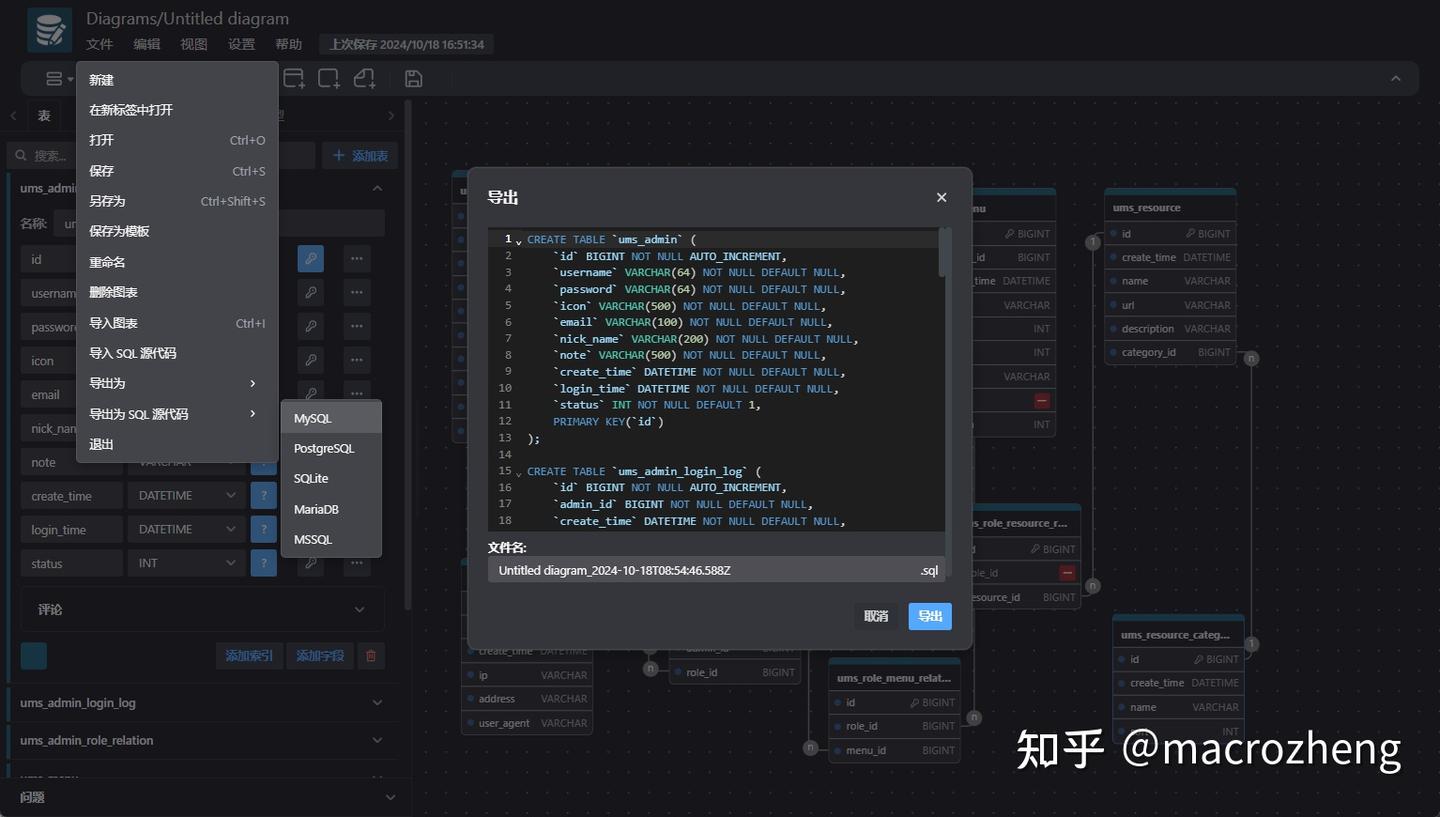Click the red trash icon to delete table
This screenshot has width=1440, height=817.
point(371,656)
